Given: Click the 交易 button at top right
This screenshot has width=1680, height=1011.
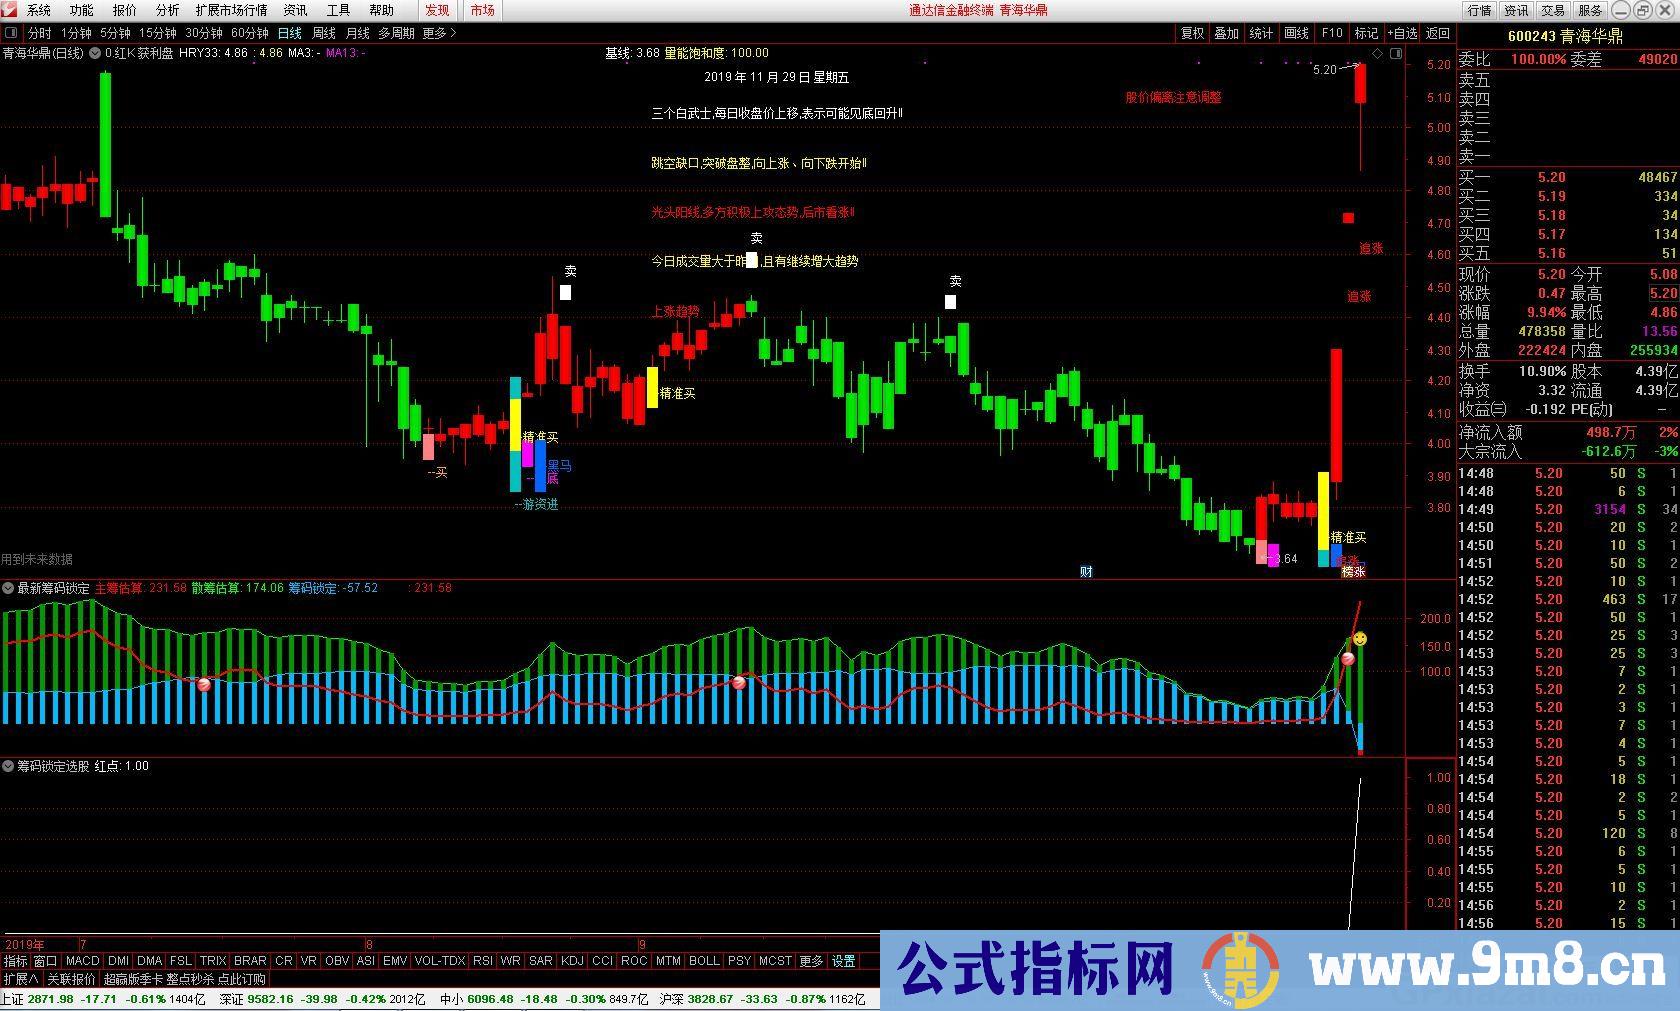Looking at the screenshot, I should [1553, 10].
